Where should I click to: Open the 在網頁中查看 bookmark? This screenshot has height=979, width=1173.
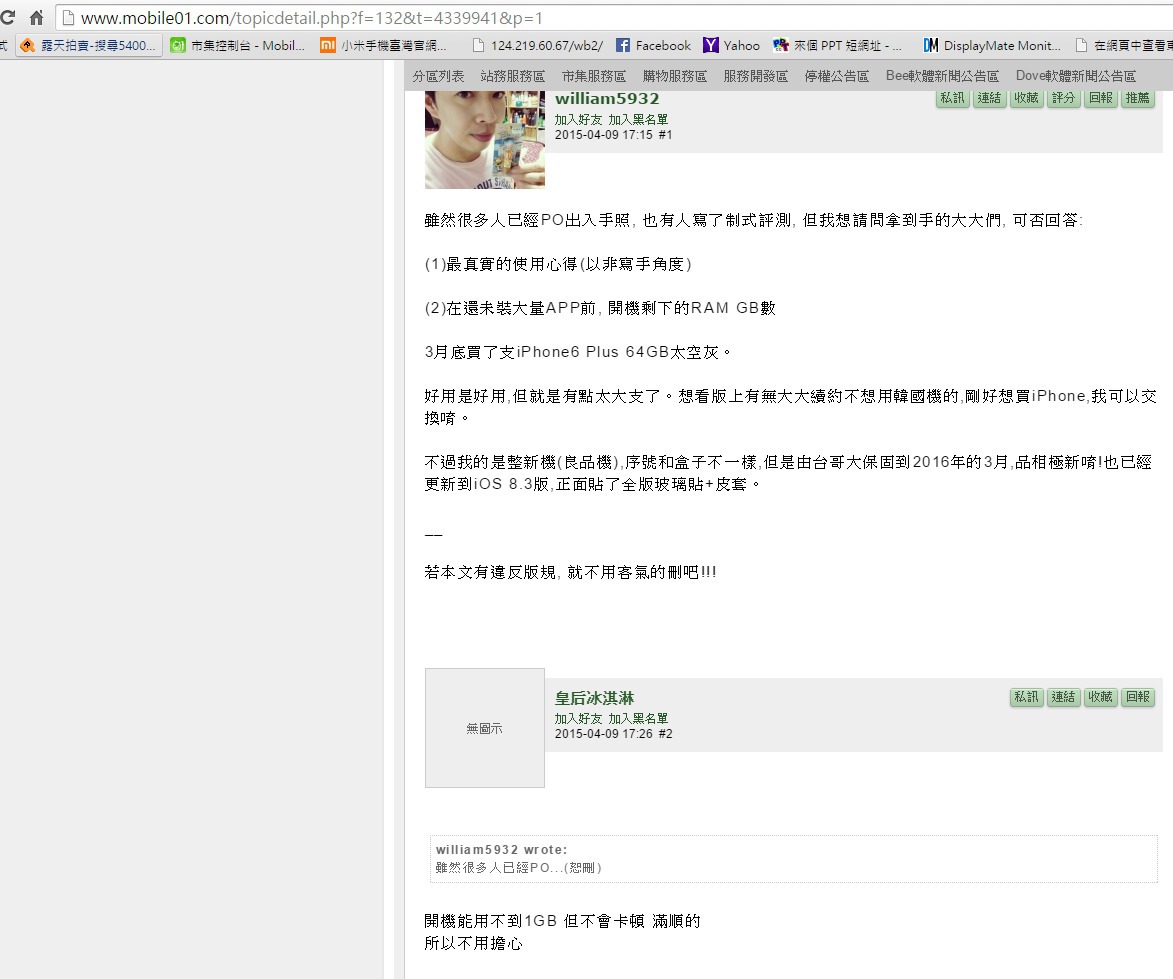[1124, 46]
